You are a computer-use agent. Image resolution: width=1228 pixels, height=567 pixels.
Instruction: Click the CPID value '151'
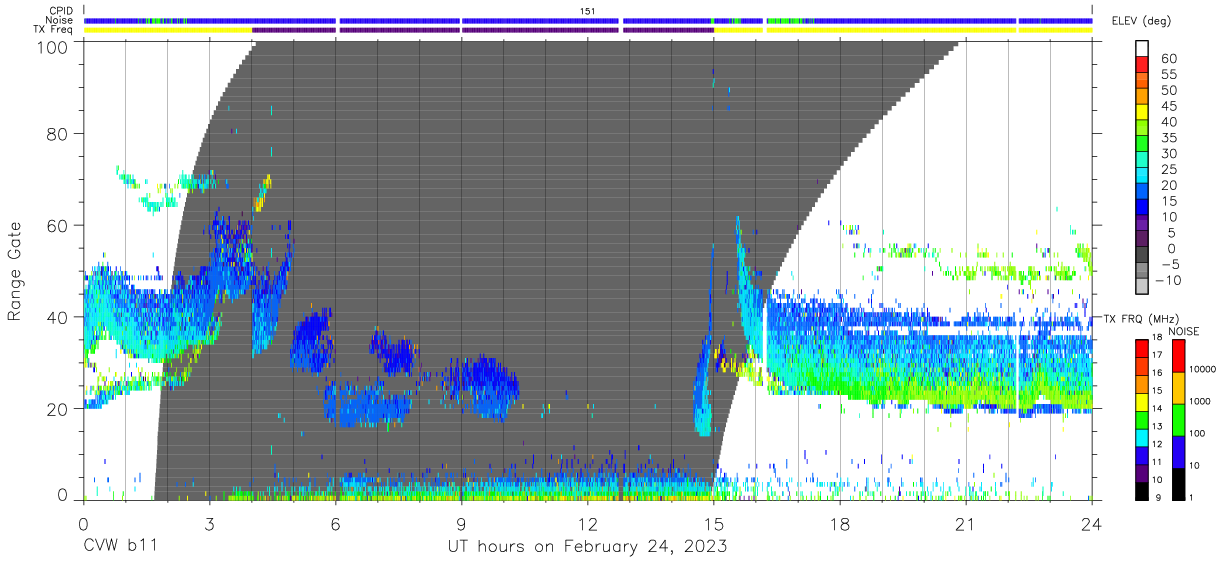588,11
